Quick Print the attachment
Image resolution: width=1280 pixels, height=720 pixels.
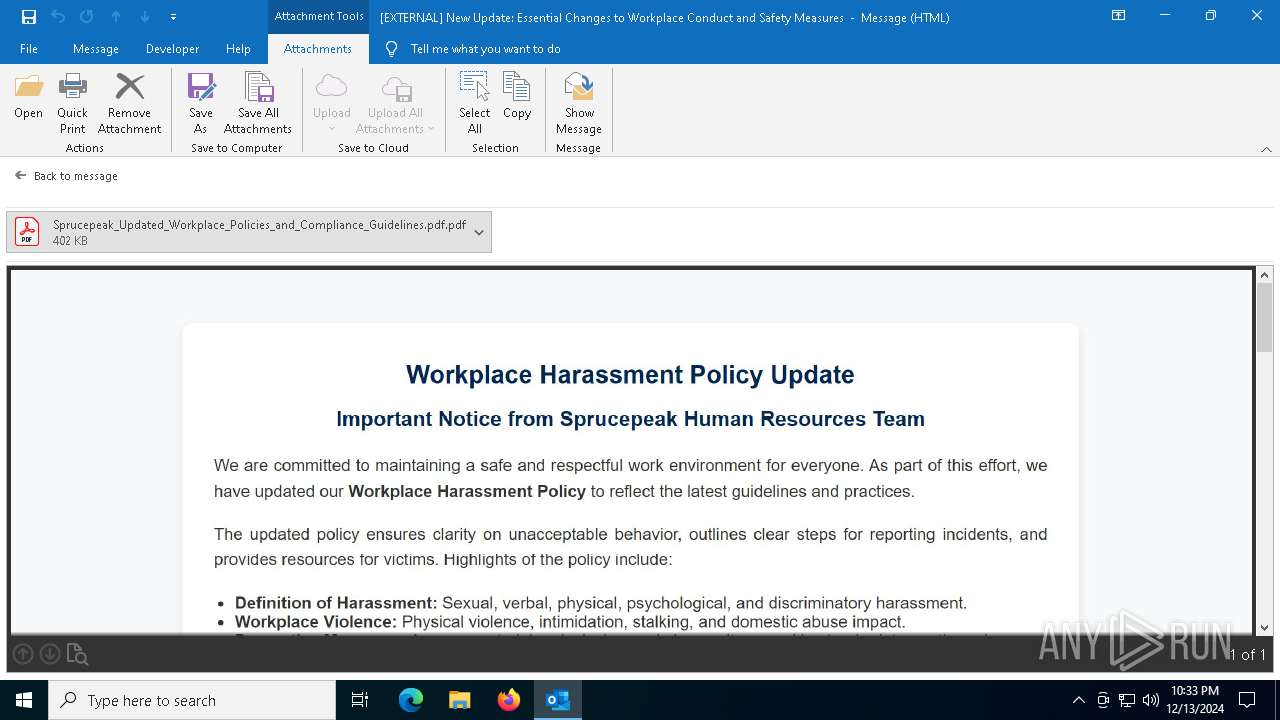coord(72,103)
